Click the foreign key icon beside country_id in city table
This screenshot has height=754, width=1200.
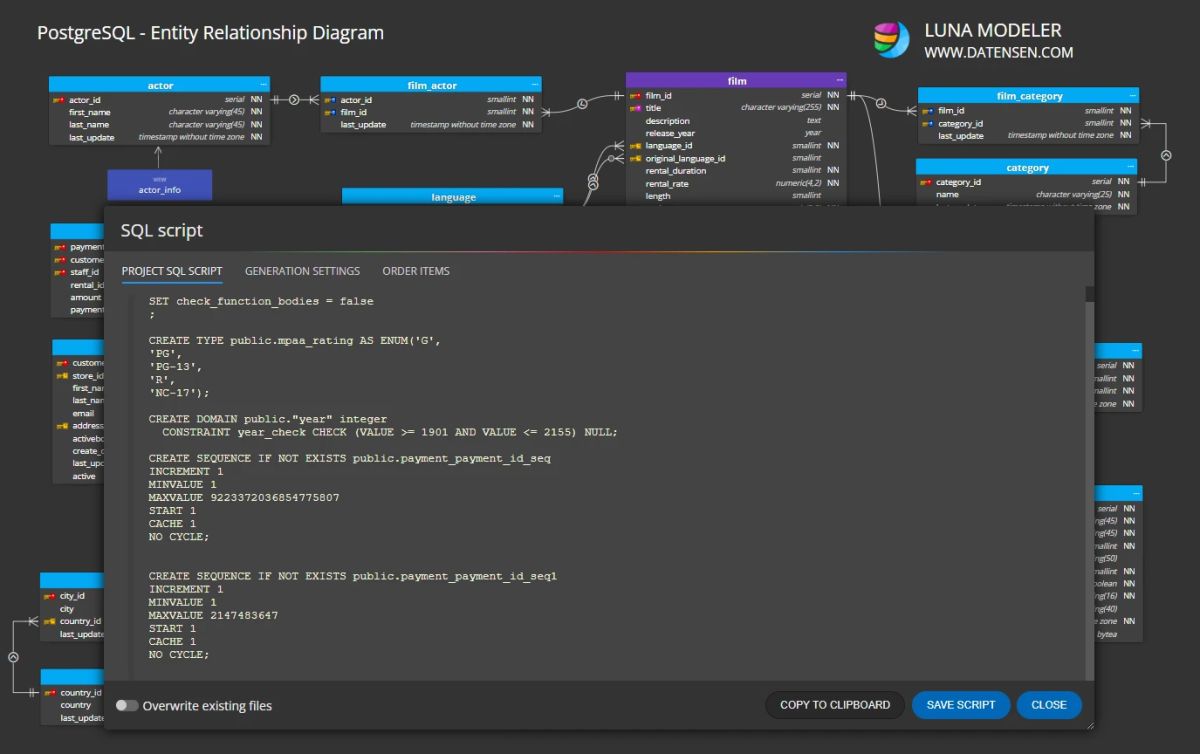point(49,621)
